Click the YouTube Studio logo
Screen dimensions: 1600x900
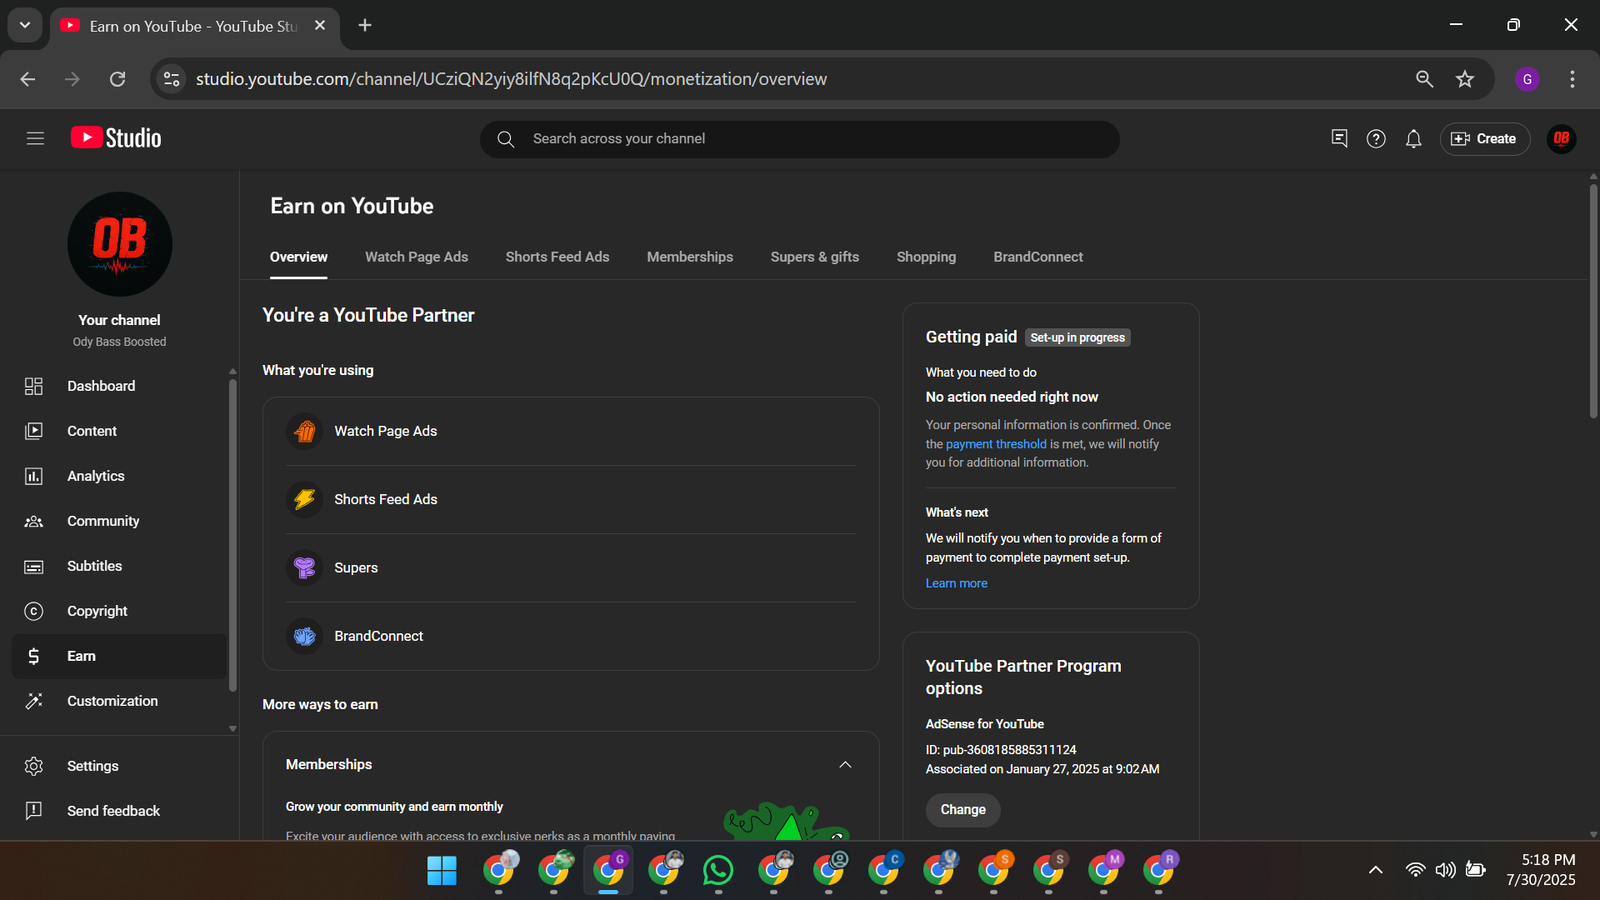coord(116,138)
